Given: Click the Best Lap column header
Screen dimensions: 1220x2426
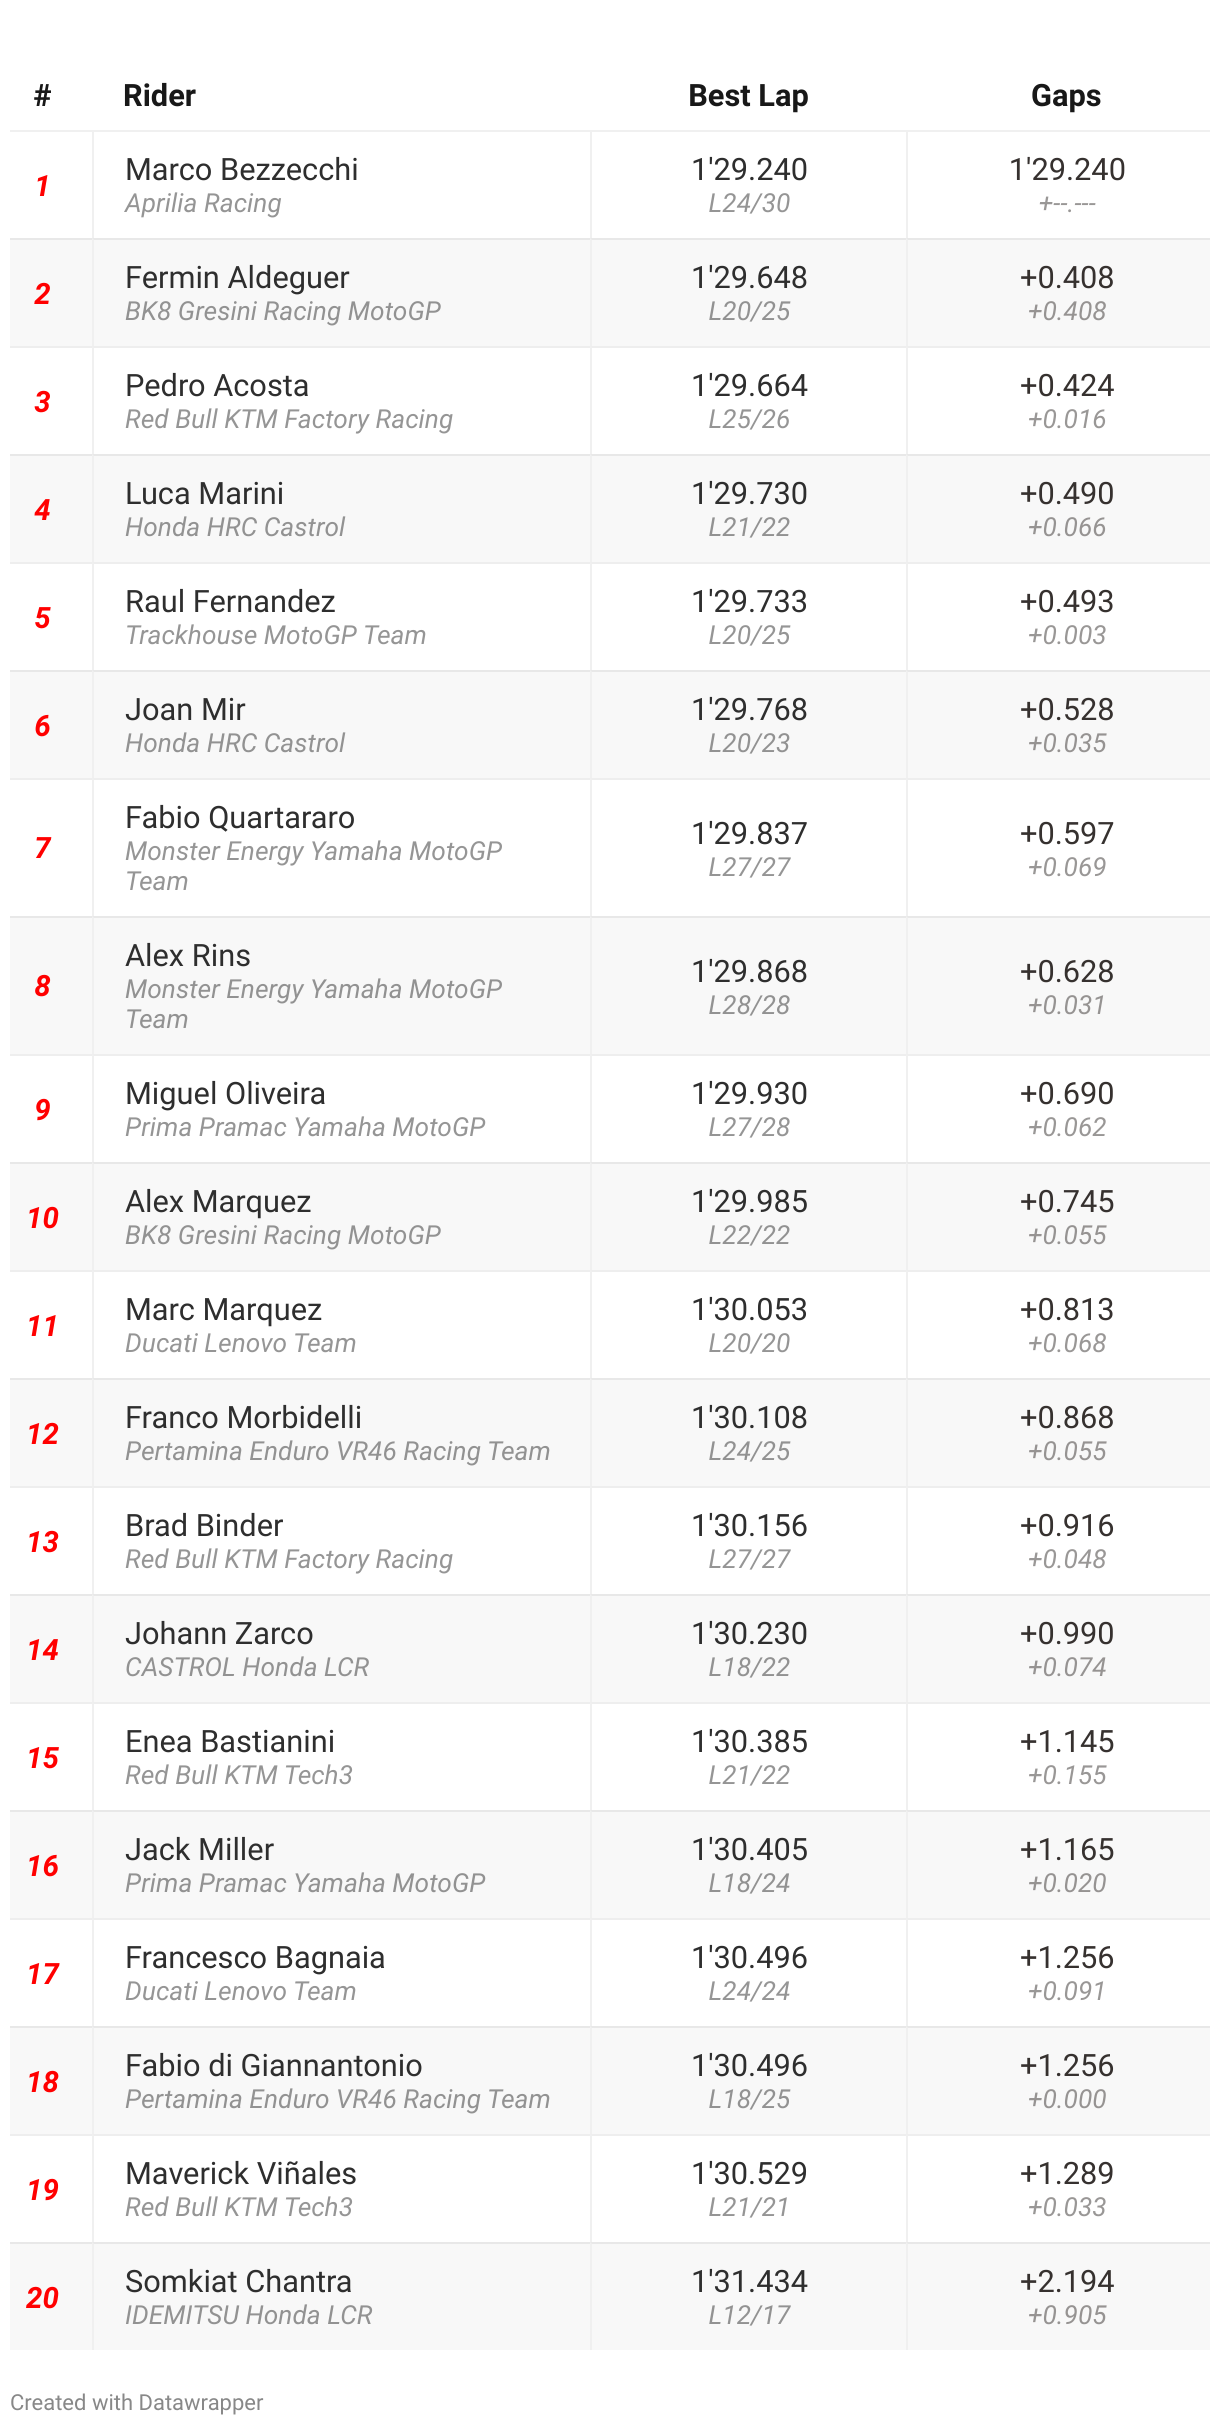Looking at the screenshot, I should [x=748, y=96].
